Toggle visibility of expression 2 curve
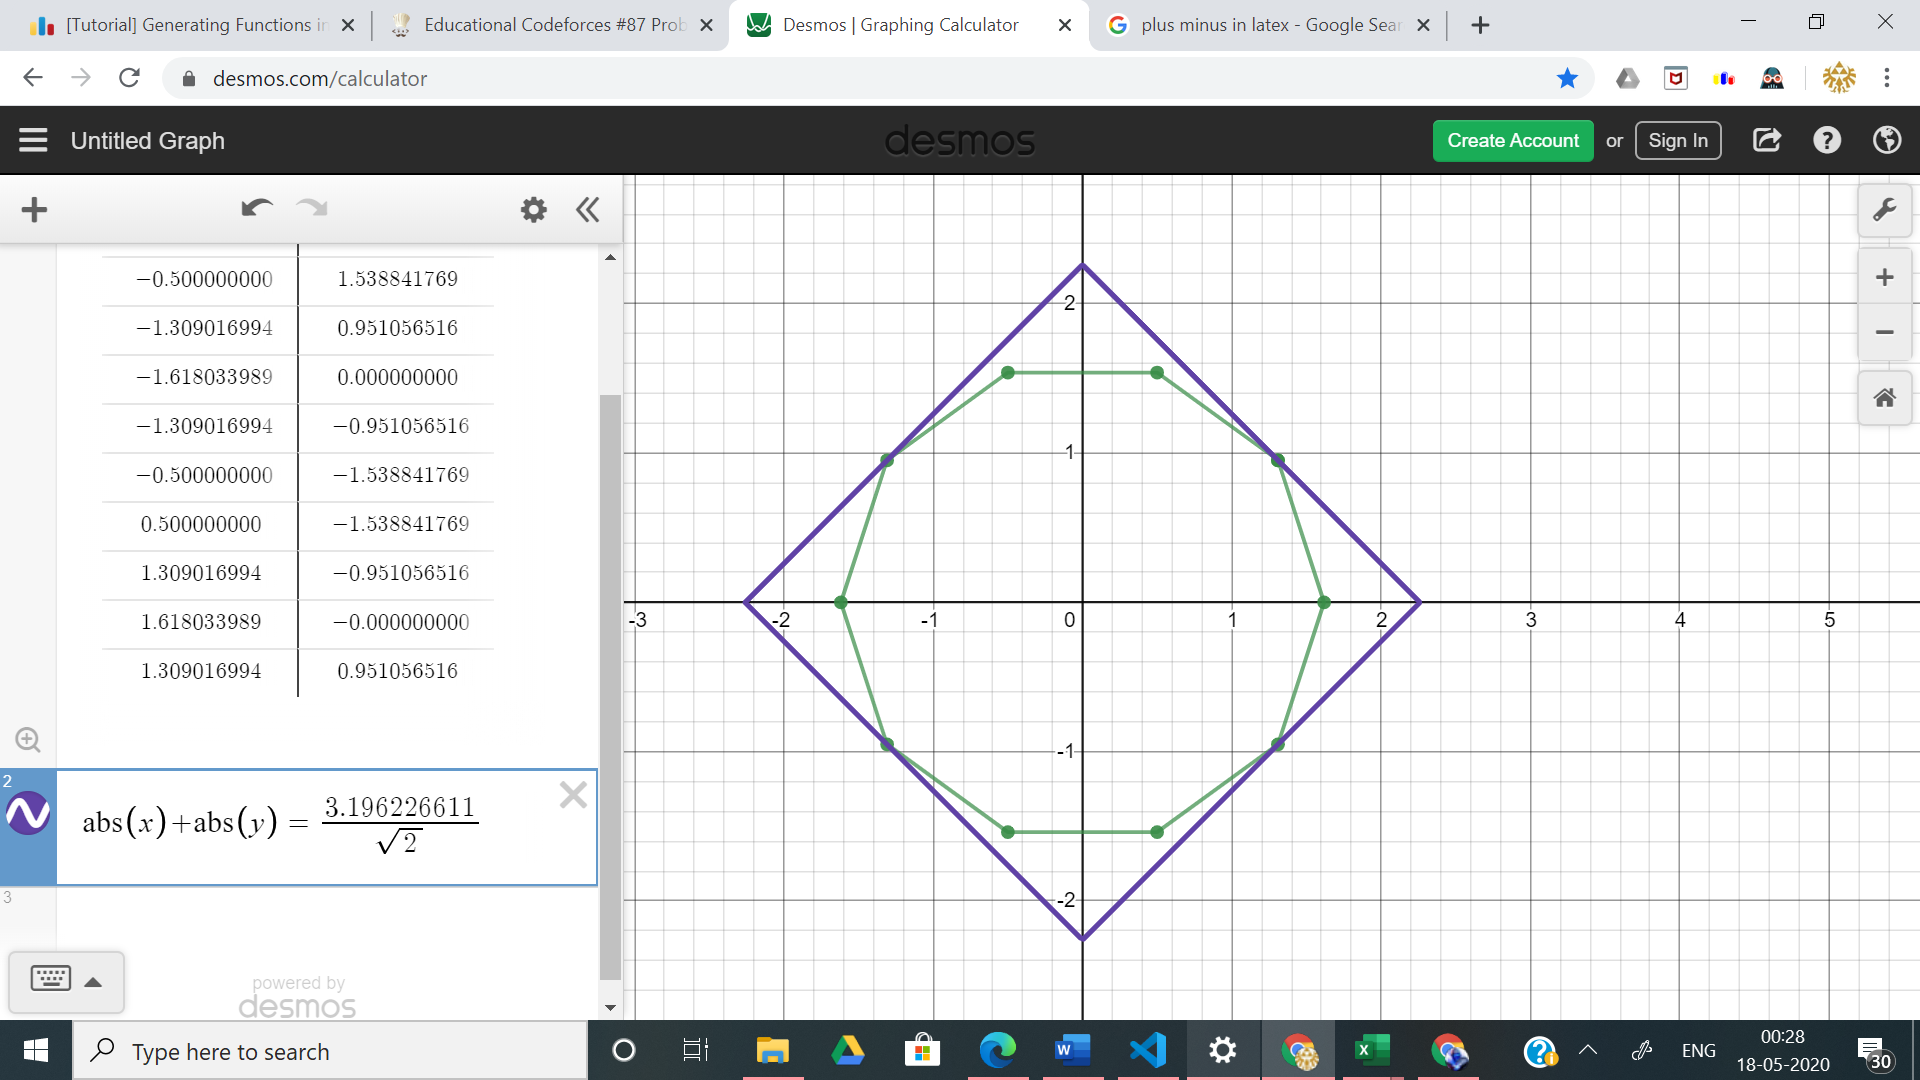The image size is (1920, 1080). (x=28, y=814)
